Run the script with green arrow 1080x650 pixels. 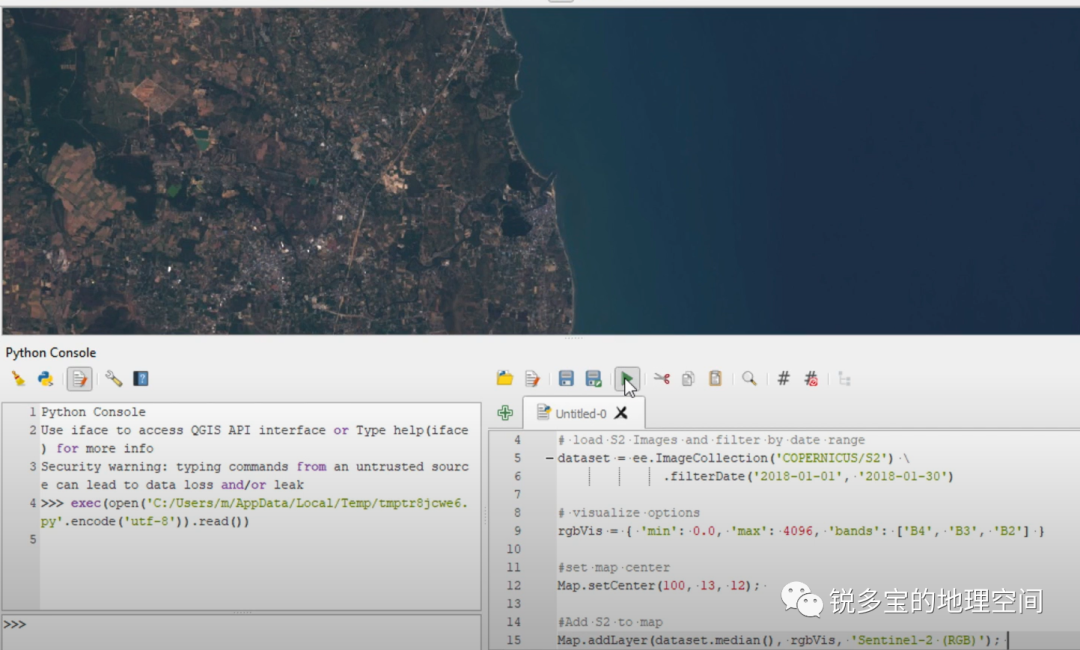[626, 378]
